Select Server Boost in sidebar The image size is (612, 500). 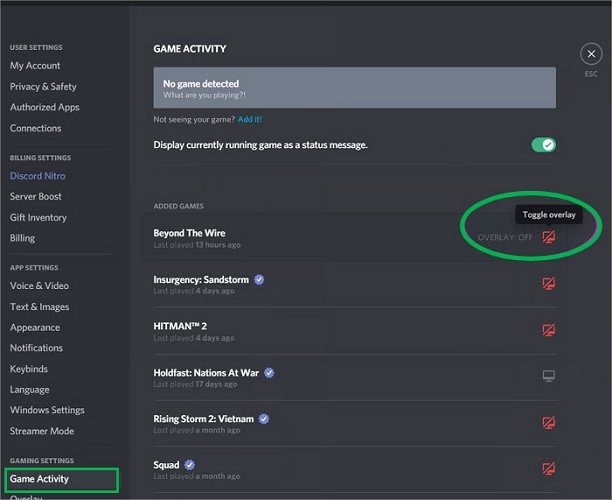(36, 196)
